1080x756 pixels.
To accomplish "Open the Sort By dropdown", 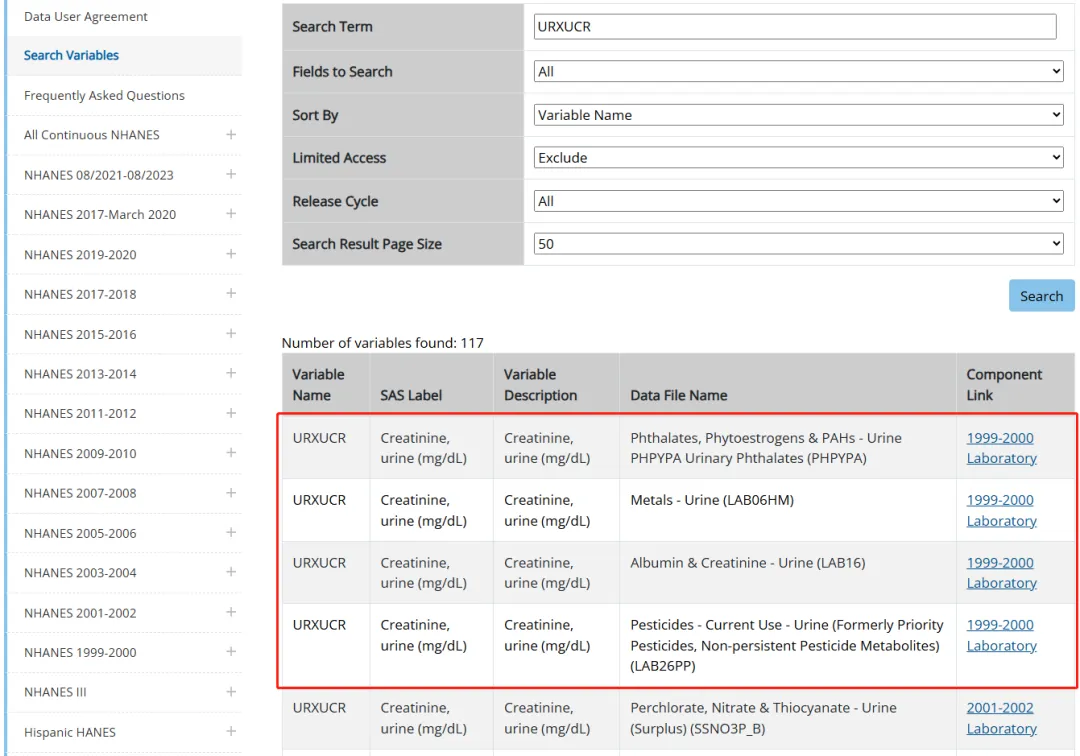I will click(x=798, y=115).
